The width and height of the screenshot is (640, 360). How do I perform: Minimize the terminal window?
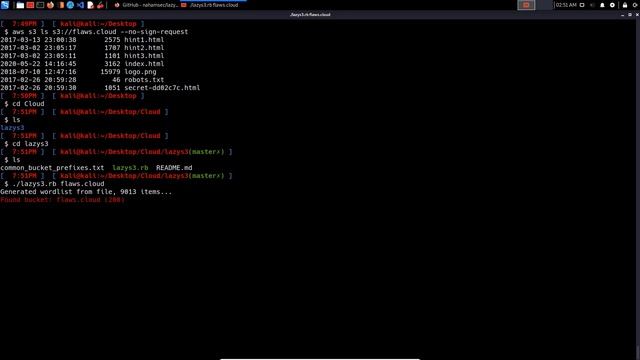[622, 15]
